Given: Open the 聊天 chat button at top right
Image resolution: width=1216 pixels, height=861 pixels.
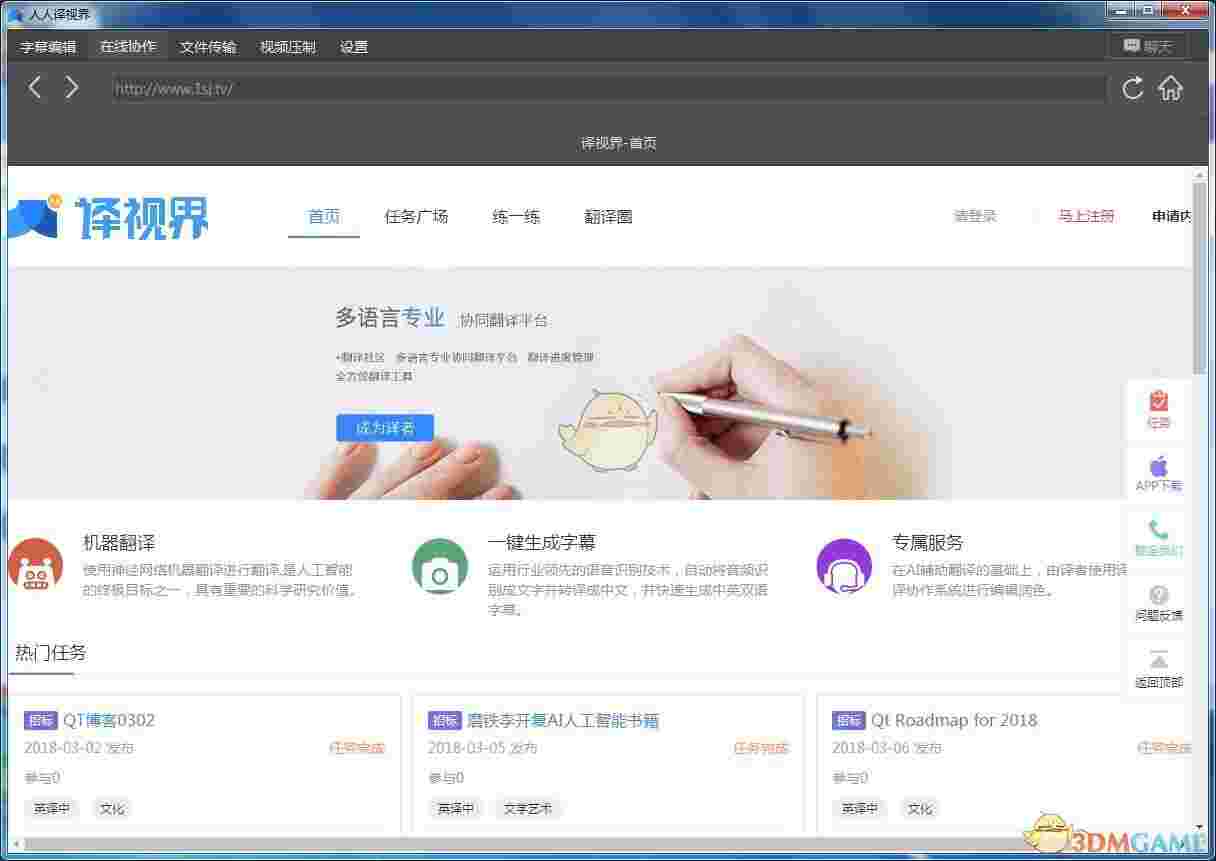Looking at the screenshot, I should (1147, 45).
